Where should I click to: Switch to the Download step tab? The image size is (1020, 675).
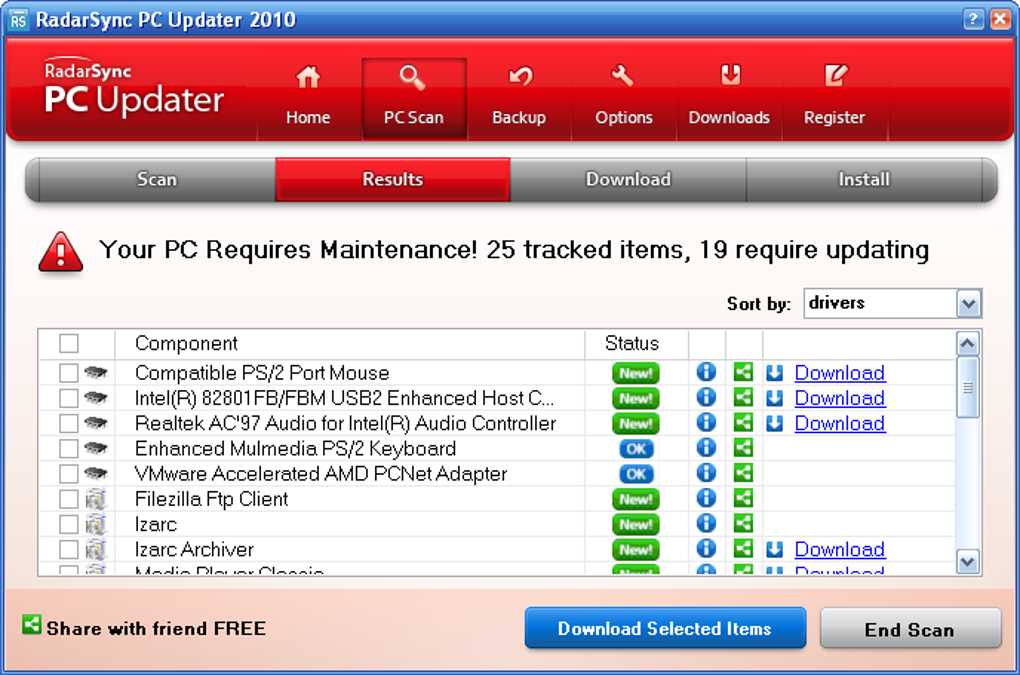628,179
